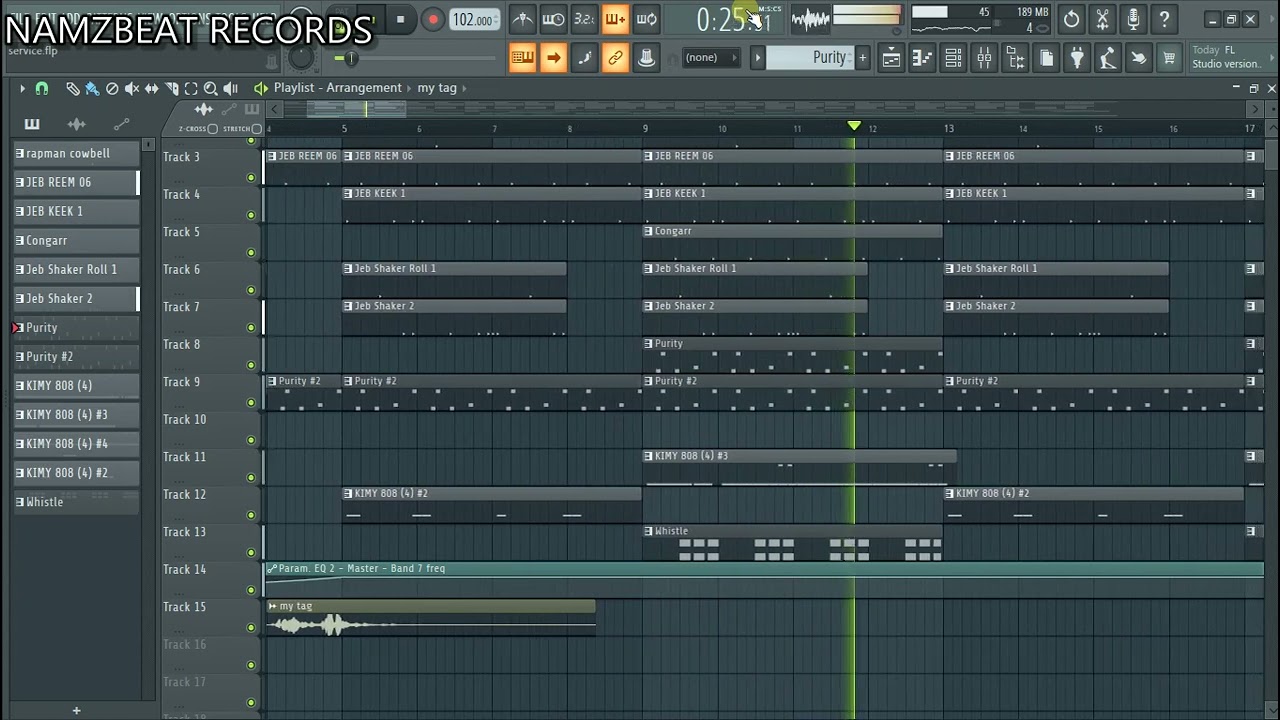Select the Paint brush tool
This screenshot has width=1280, height=720.
(92, 88)
